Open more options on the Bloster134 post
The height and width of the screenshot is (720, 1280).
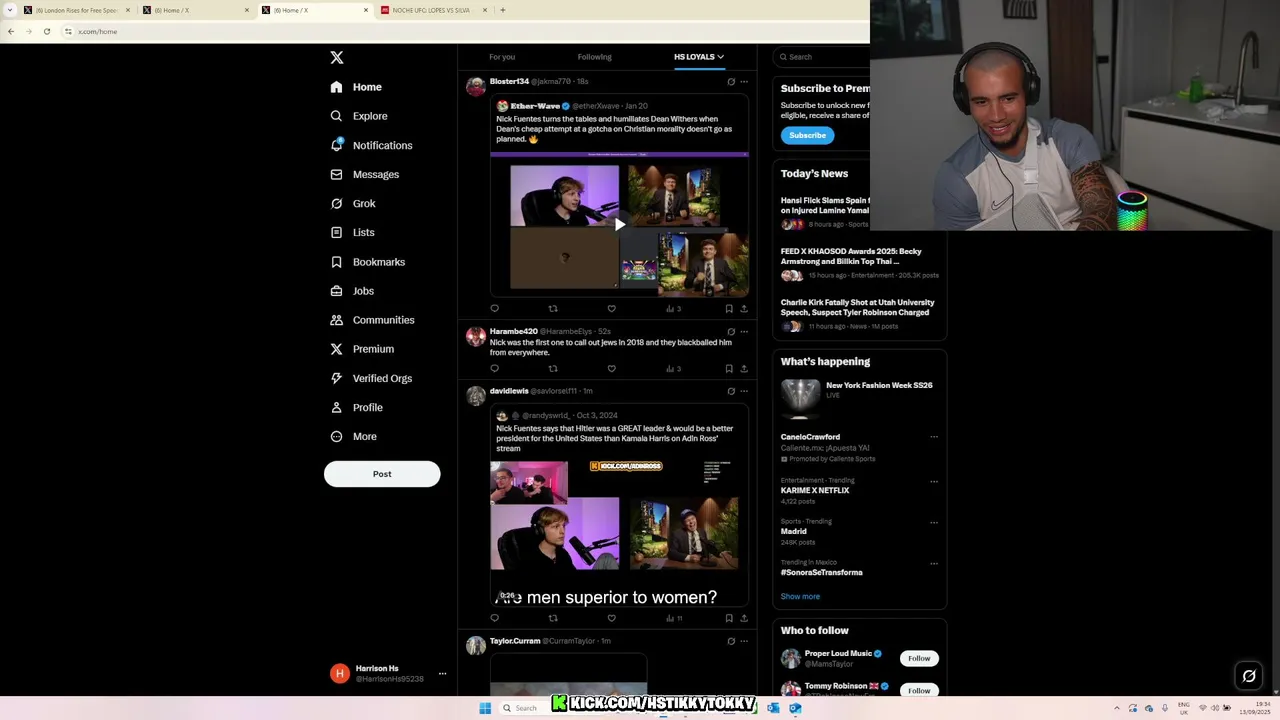click(744, 81)
